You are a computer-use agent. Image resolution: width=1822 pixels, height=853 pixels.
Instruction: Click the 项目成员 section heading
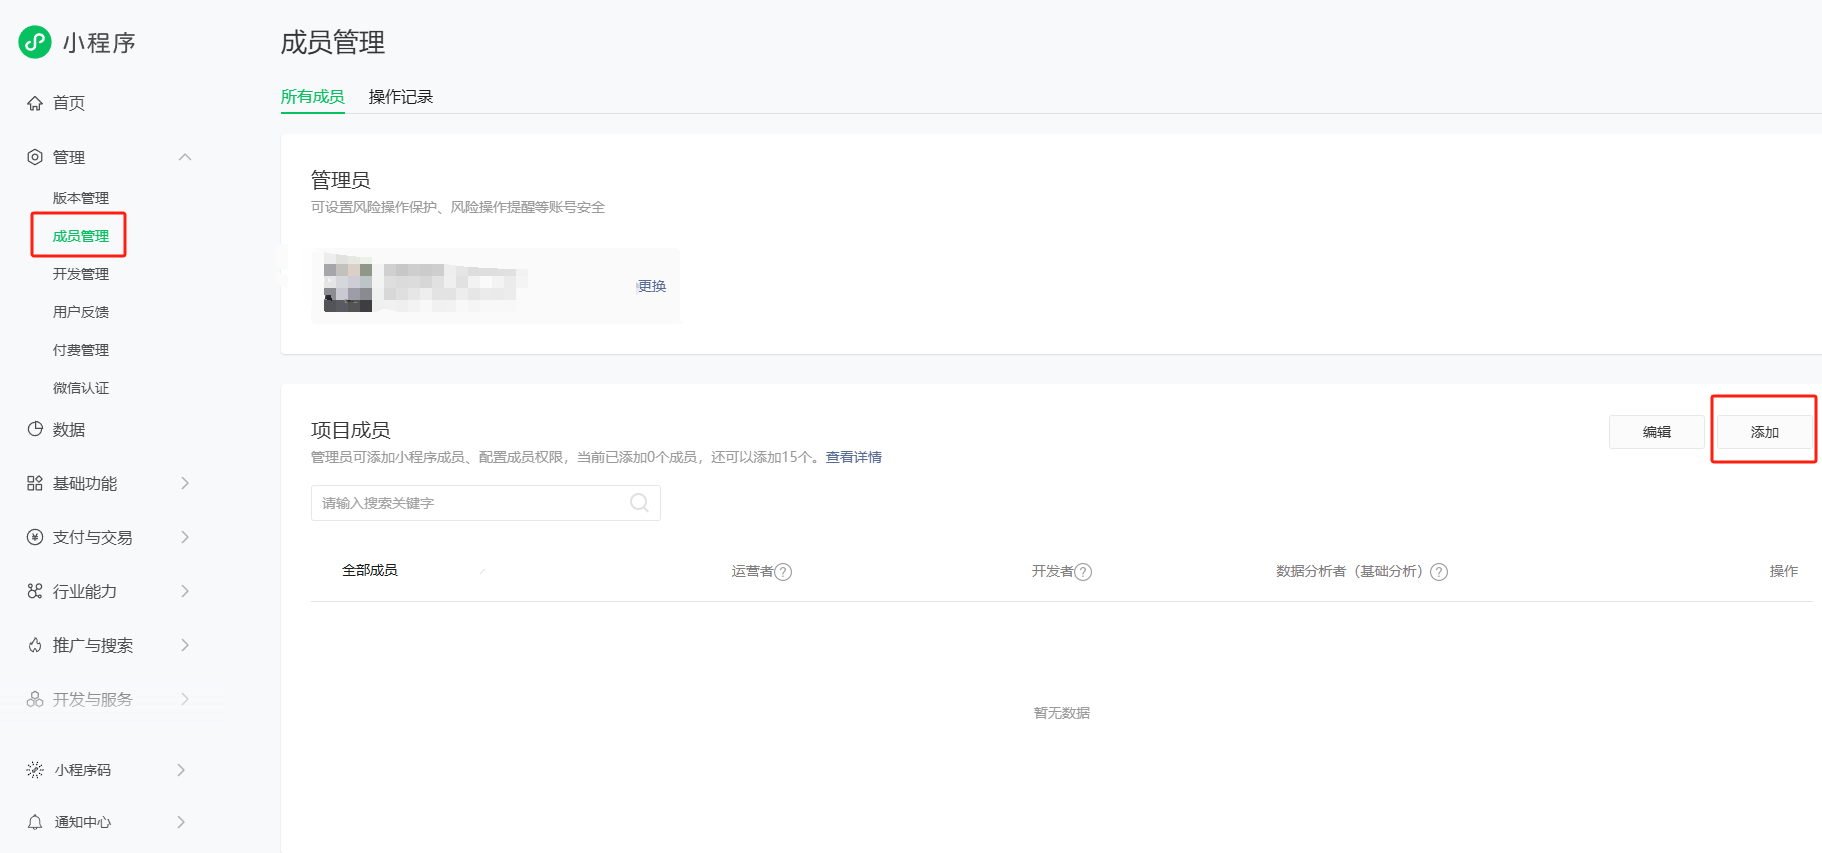click(351, 430)
